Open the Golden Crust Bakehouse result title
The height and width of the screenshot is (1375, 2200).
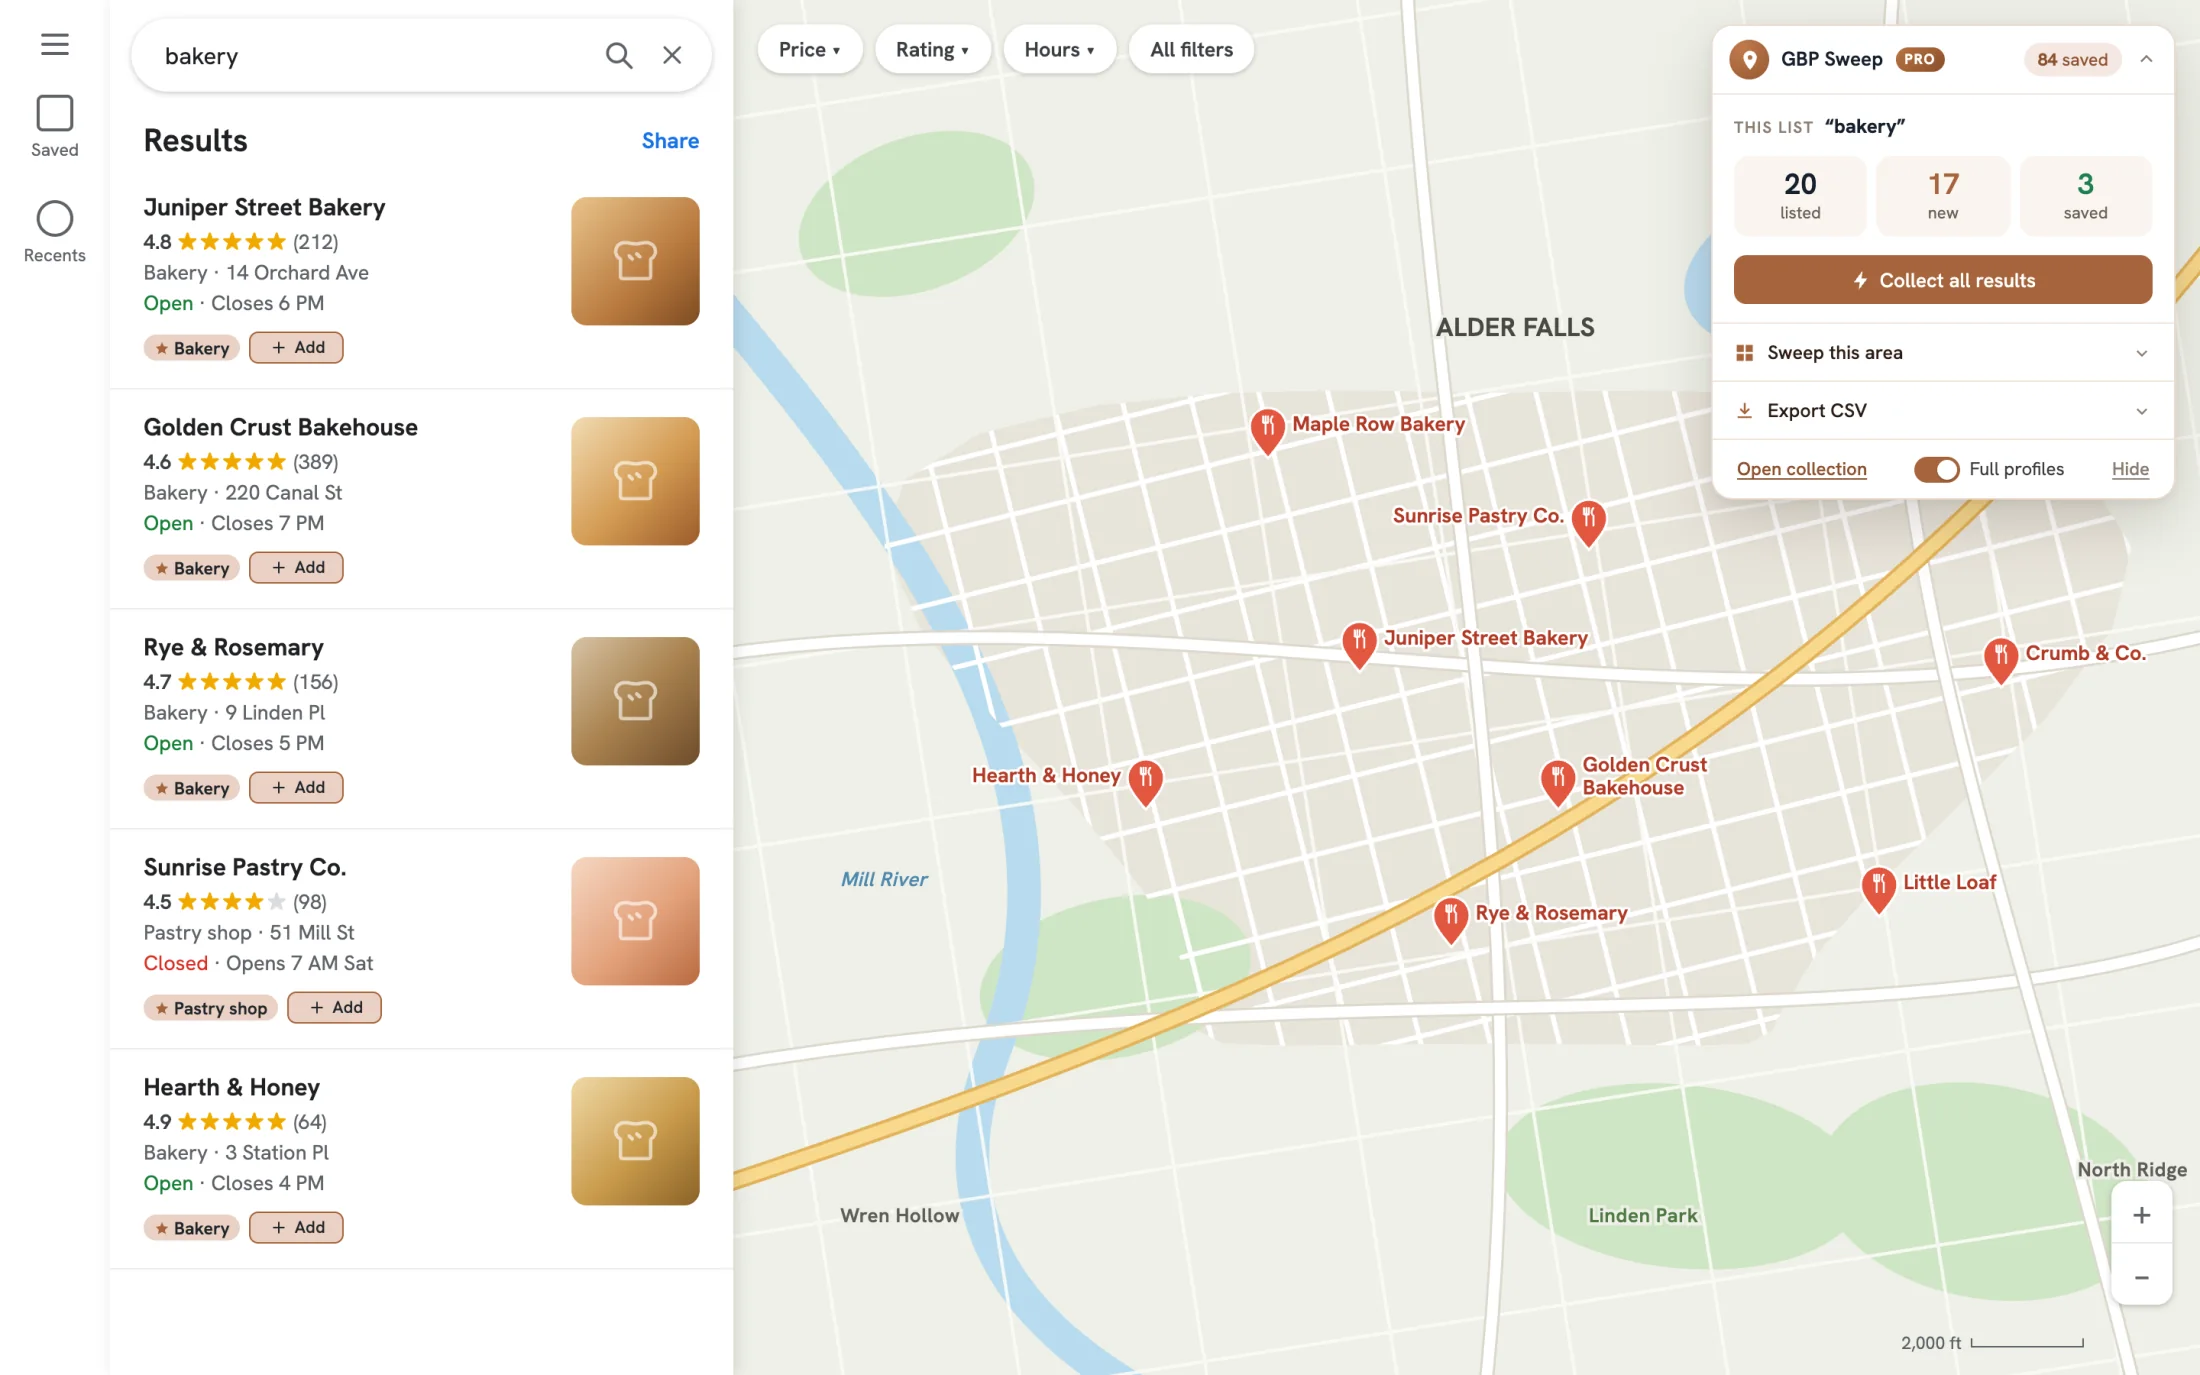point(280,427)
